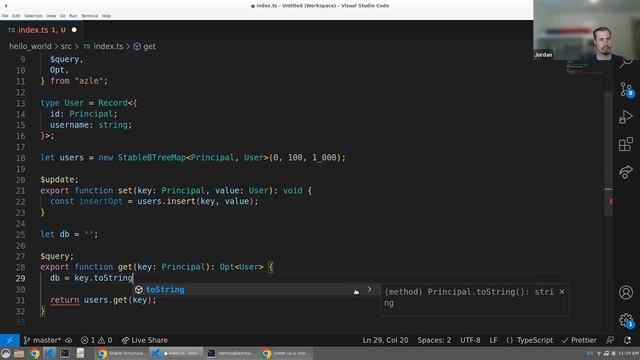The height and width of the screenshot is (360, 640).
Task: Change file encoding via UTF-8
Action: coord(470,340)
